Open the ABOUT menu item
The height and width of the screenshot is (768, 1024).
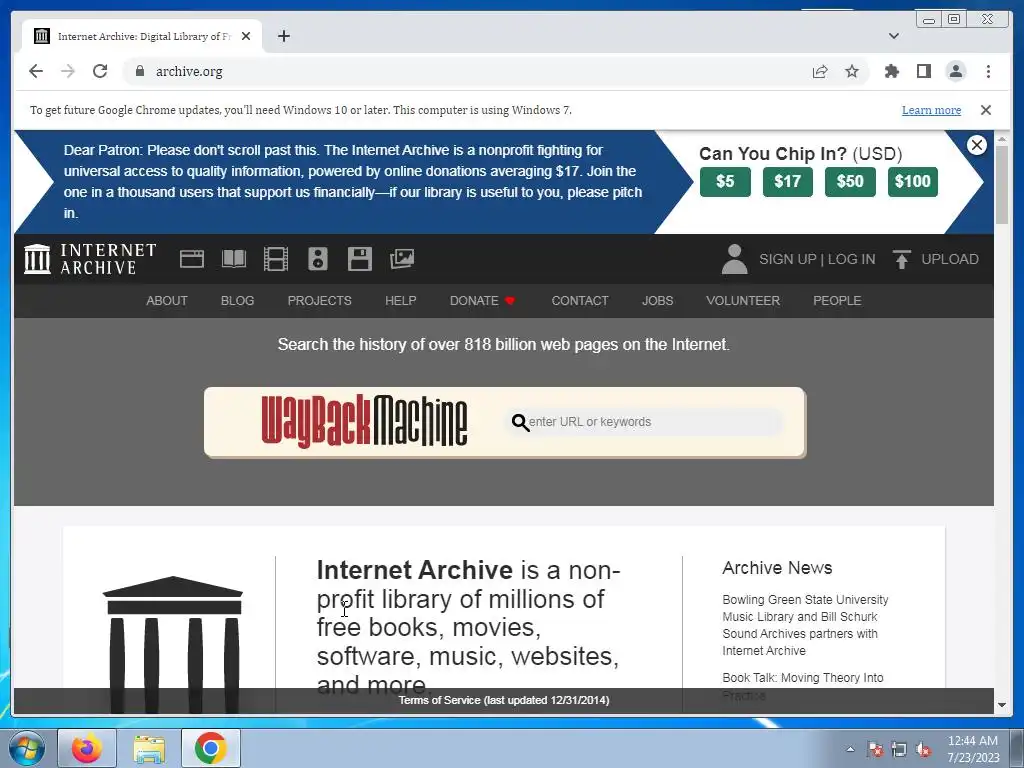coord(167,300)
